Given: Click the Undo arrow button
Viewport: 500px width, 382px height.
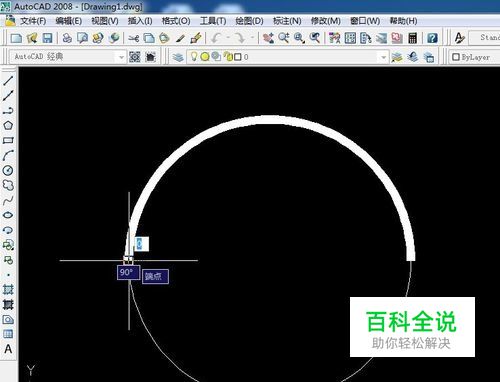Looking at the screenshot, I should [217, 38].
